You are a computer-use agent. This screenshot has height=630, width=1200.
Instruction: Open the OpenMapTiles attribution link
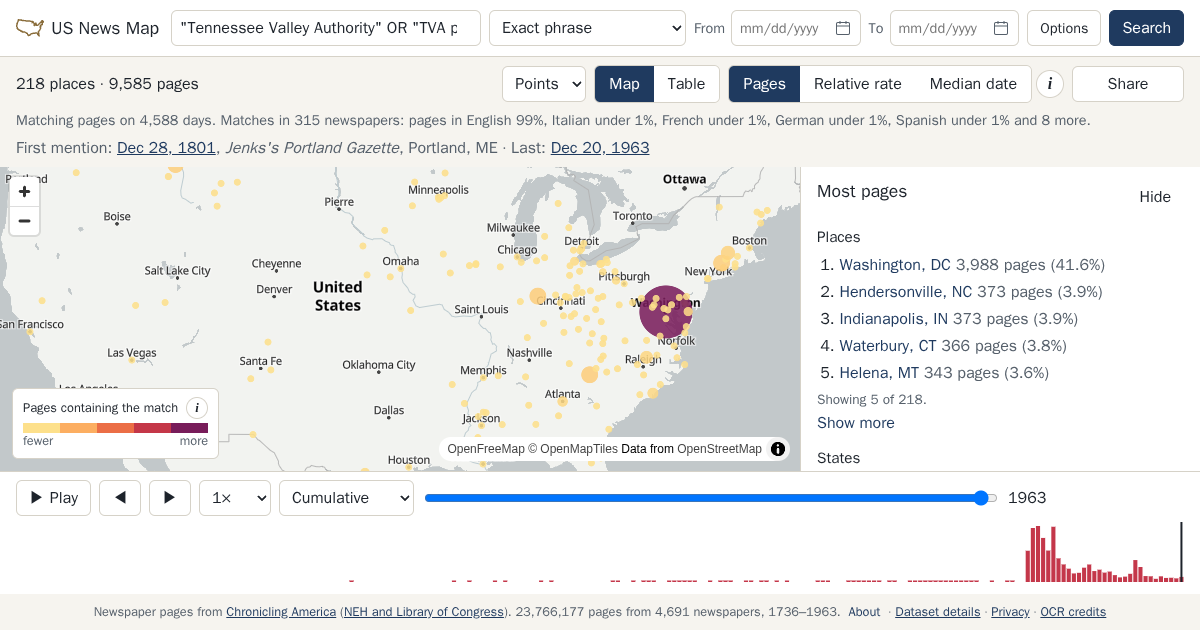coord(579,449)
